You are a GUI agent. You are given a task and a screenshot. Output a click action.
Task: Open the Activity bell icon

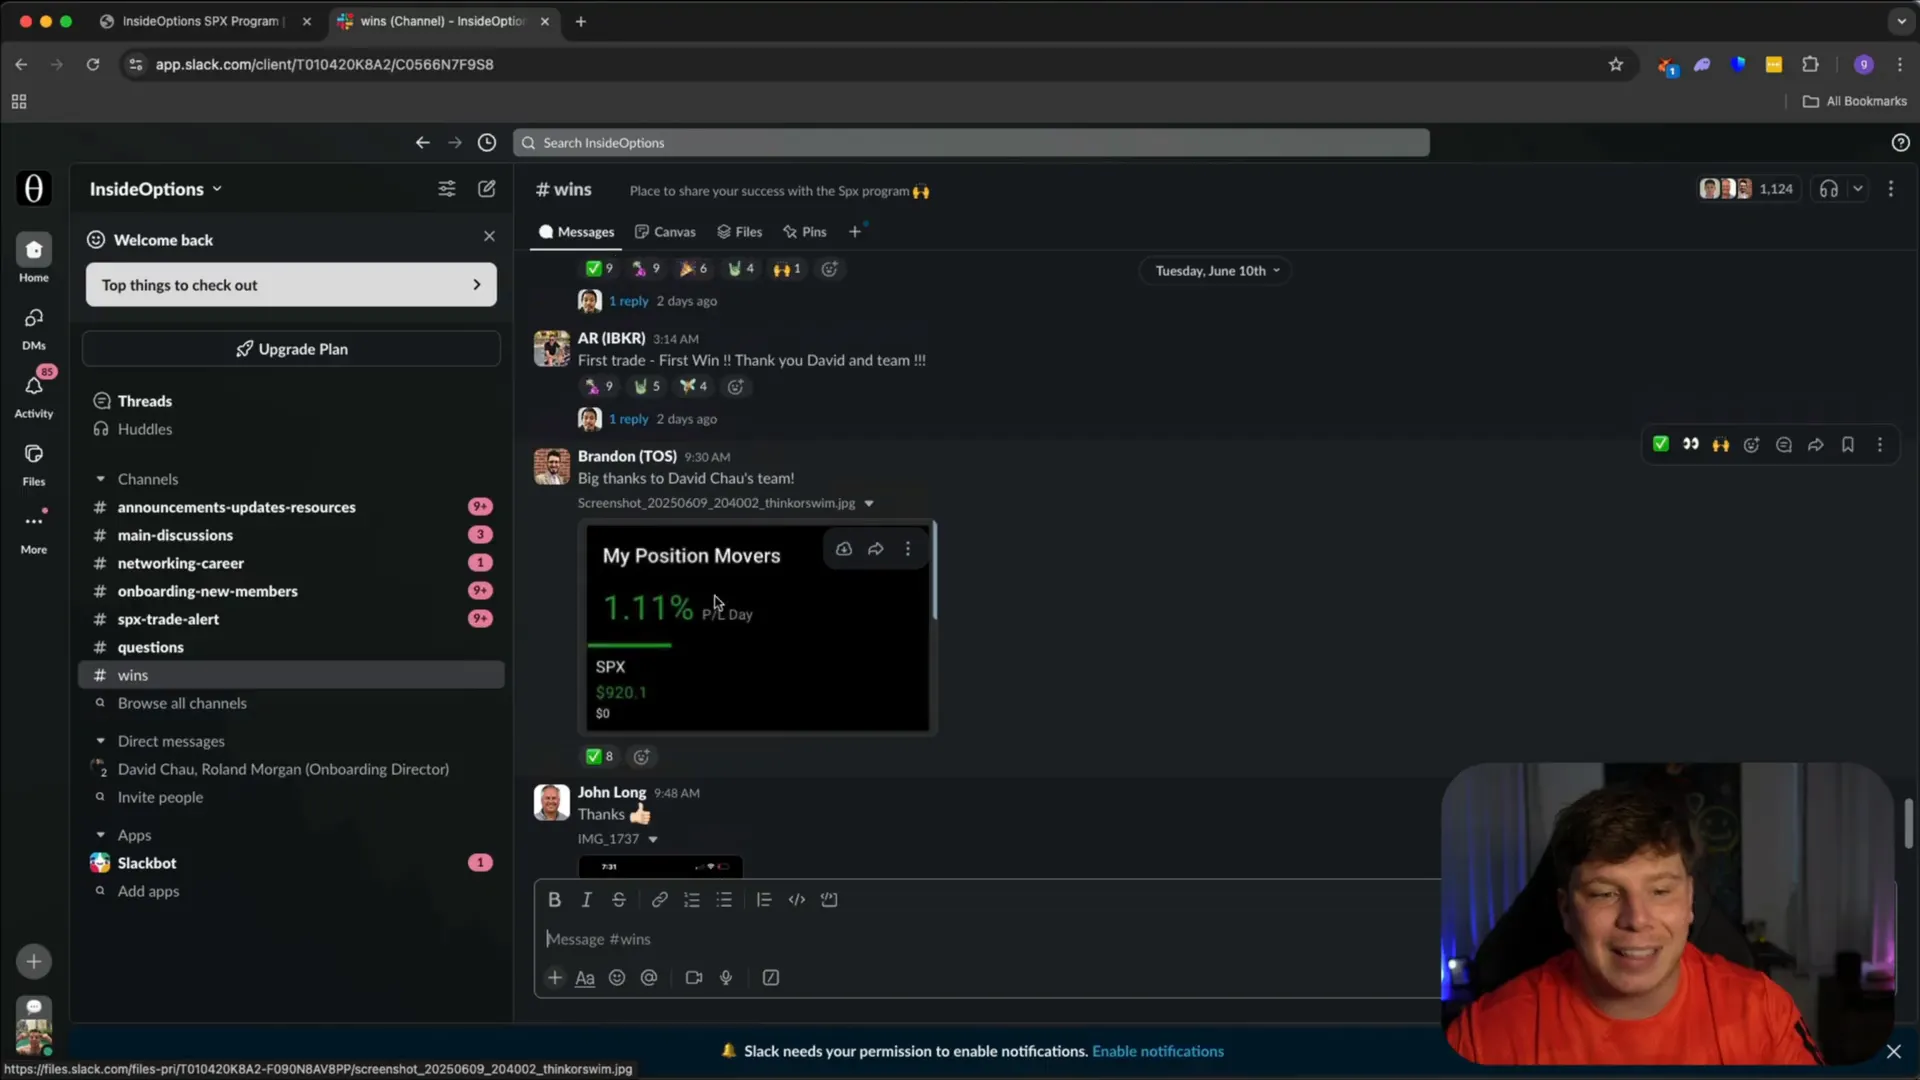34,386
